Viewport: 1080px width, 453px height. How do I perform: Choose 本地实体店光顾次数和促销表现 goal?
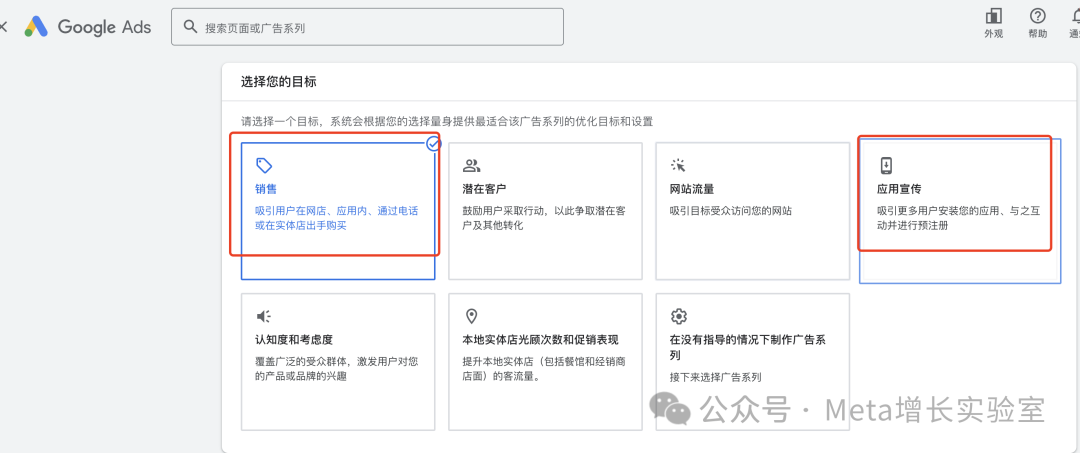tap(544, 360)
